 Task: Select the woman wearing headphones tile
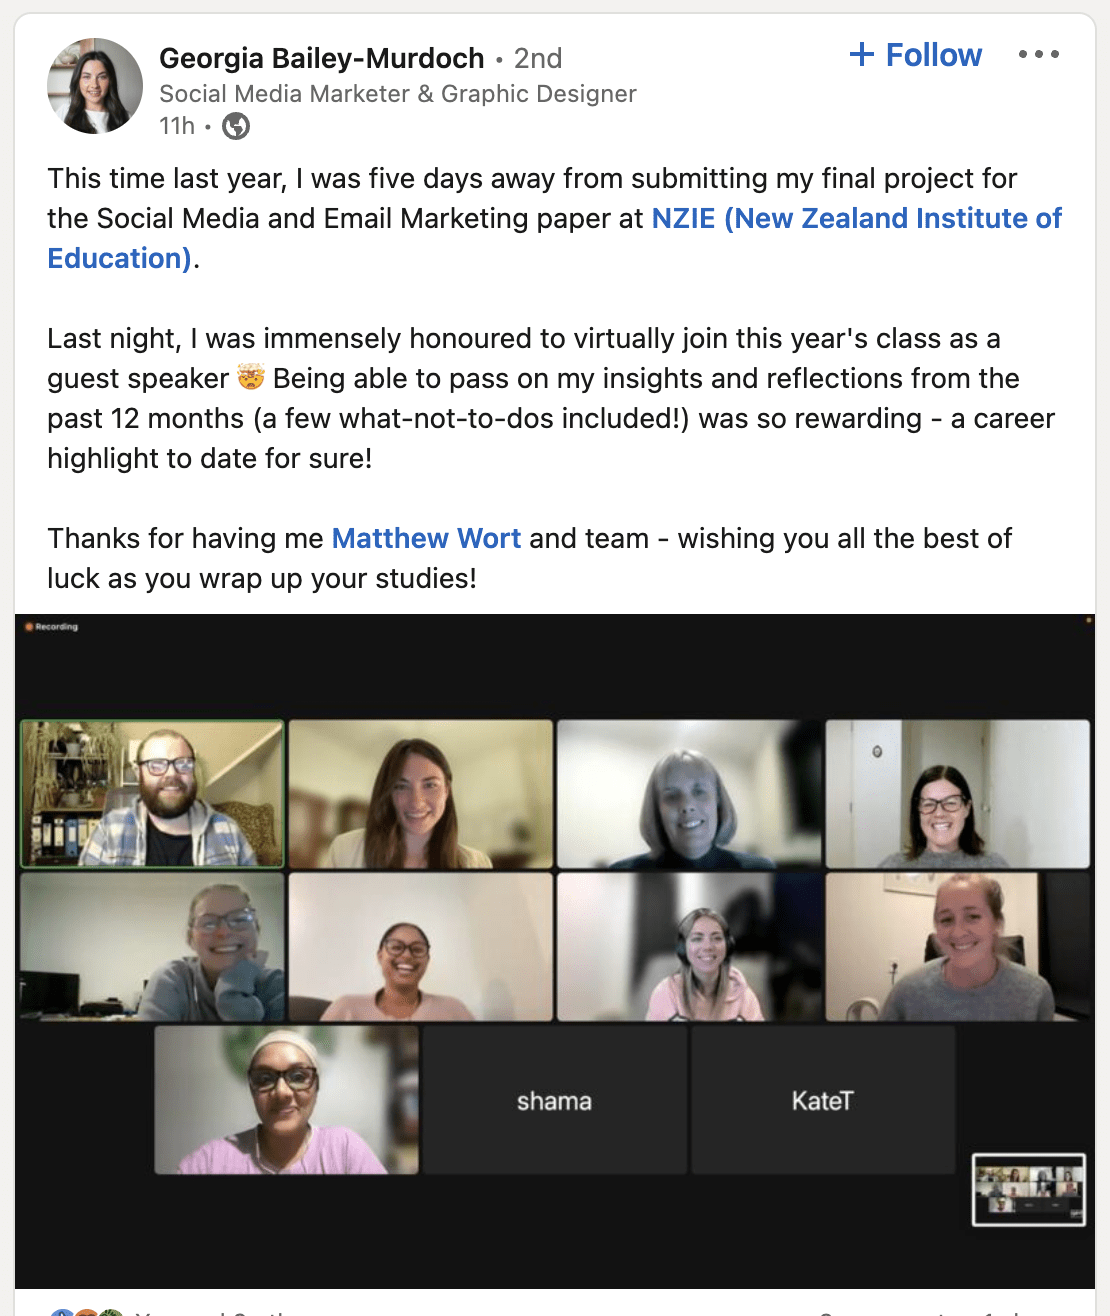tap(689, 947)
